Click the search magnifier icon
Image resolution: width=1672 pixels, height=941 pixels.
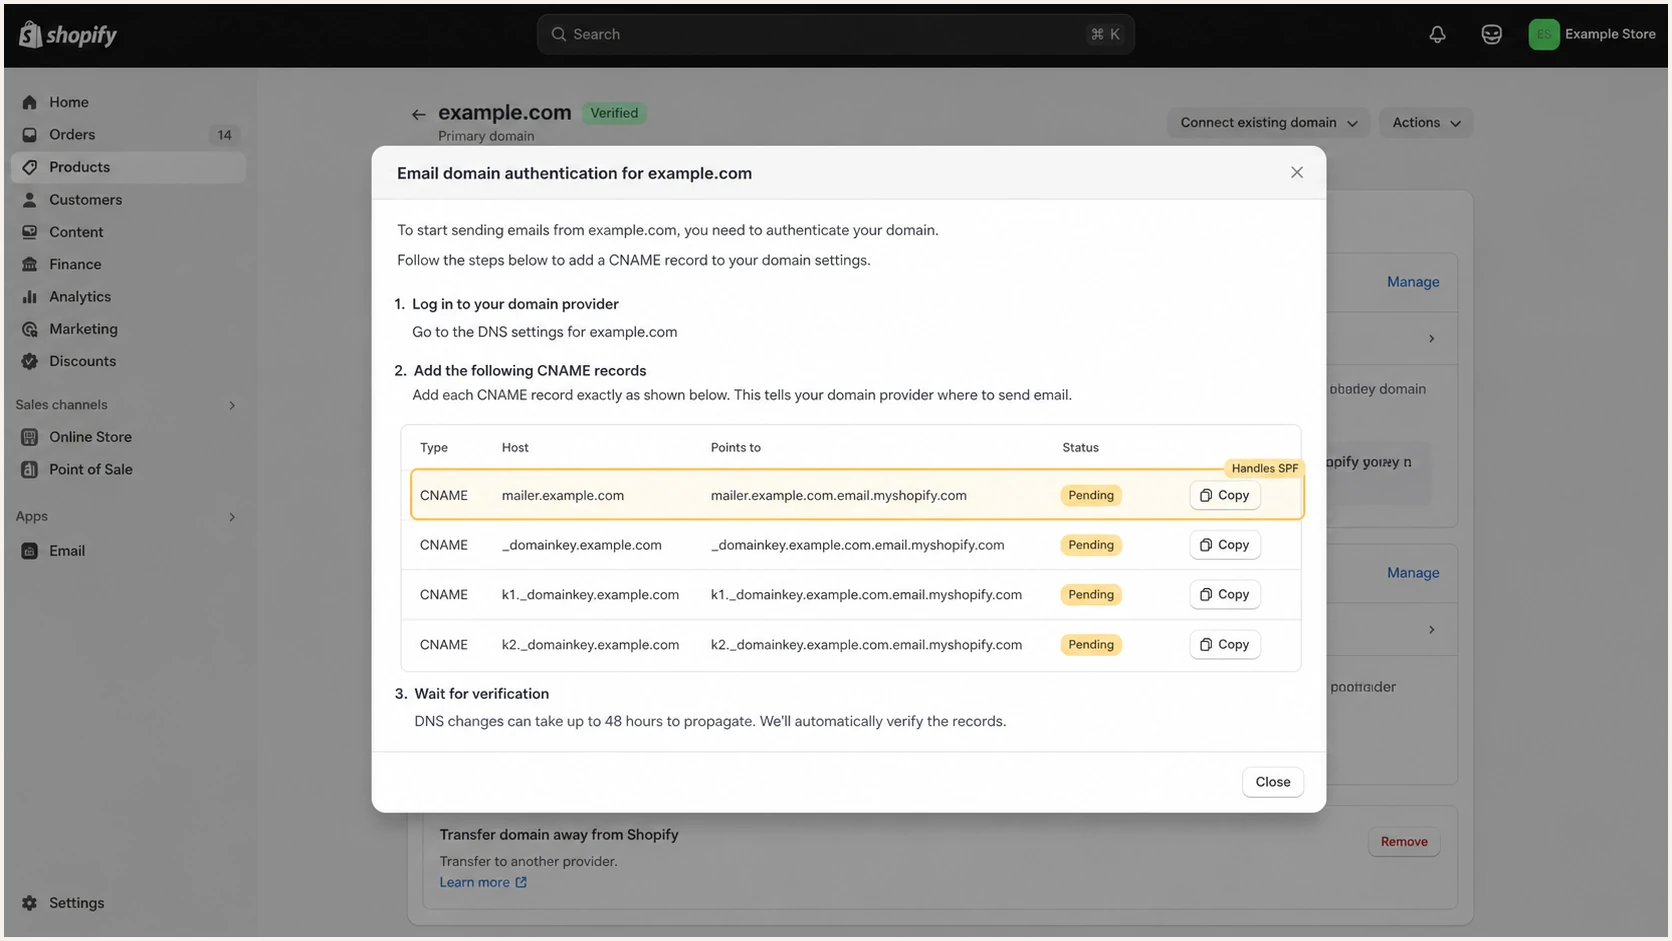(558, 34)
